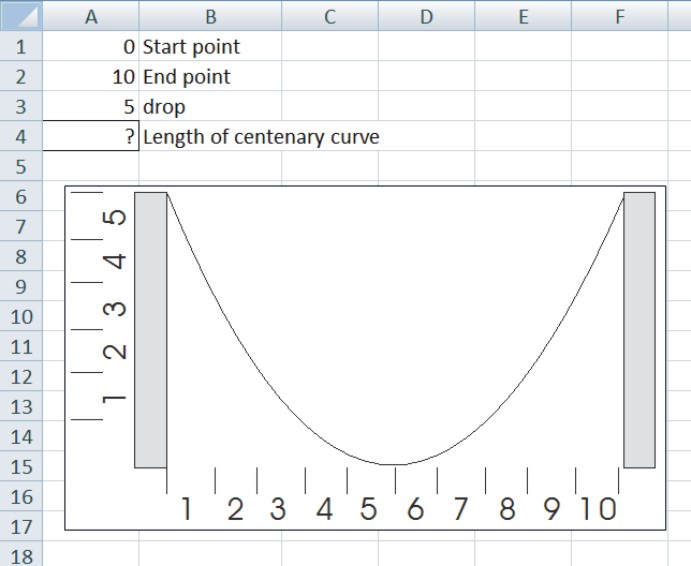
Task: Click empty cell C1
Action: pyautogui.click(x=330, y=46)
